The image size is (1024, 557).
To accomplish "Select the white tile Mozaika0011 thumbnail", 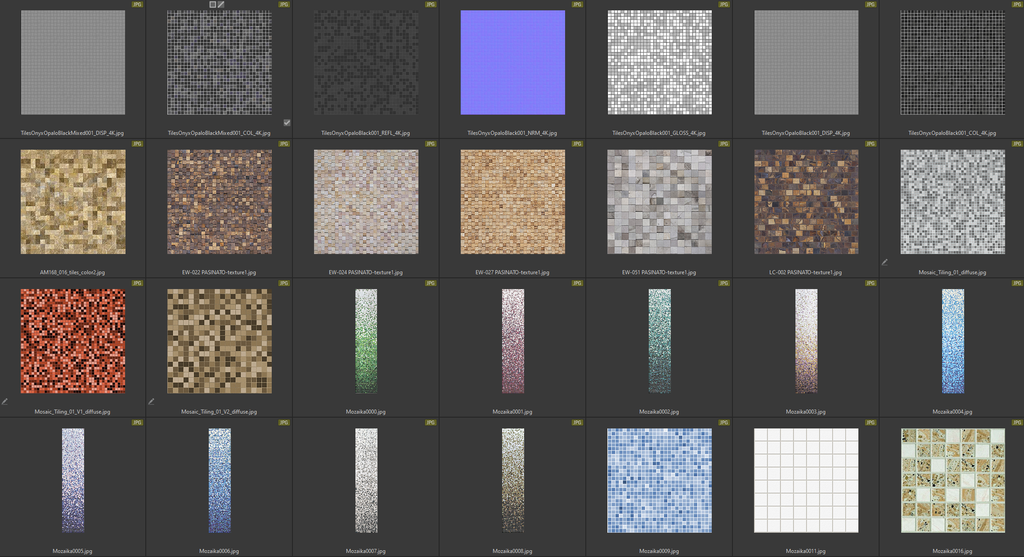I will click(806, 480).
